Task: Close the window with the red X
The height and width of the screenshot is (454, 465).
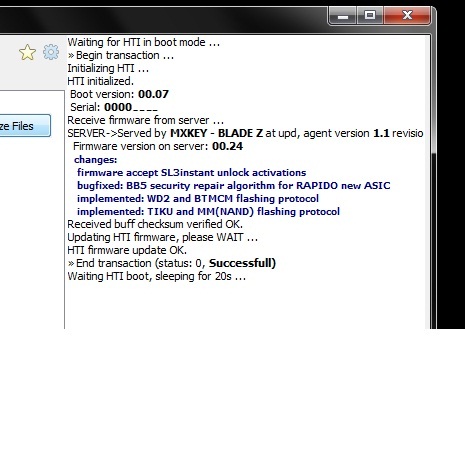Action: 407,16
